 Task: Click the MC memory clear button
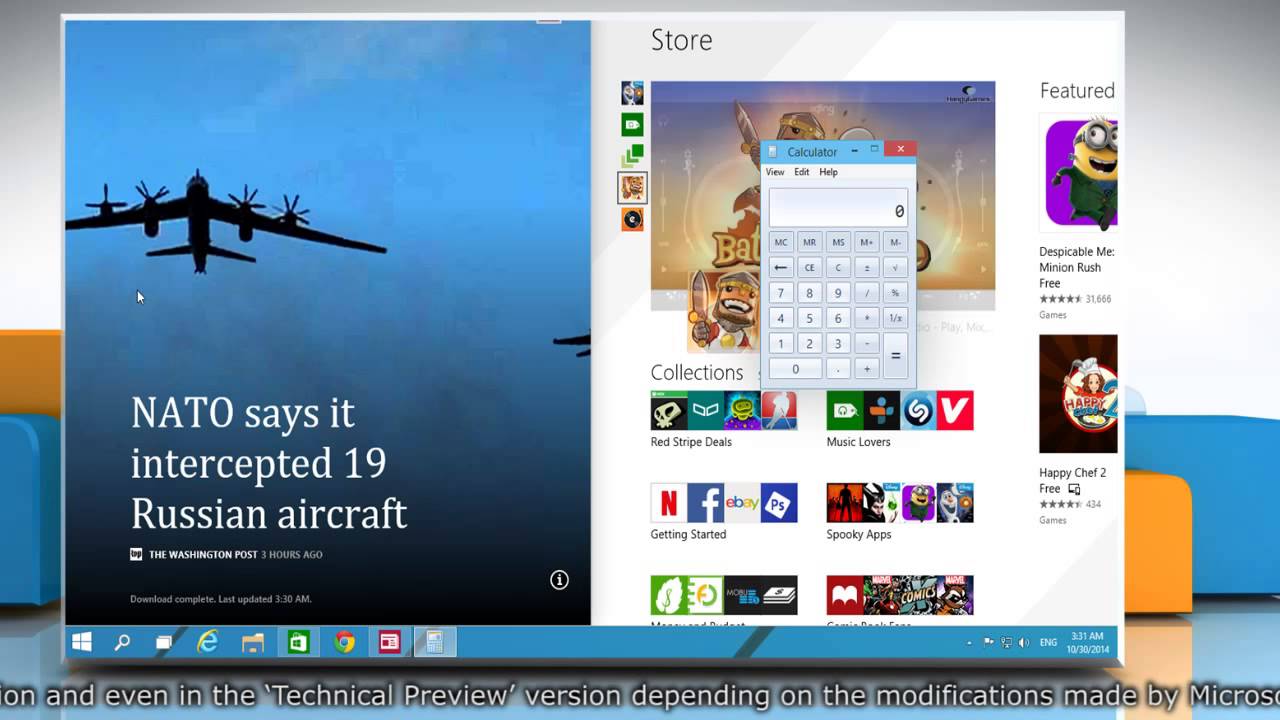click(x=781, y=242)
